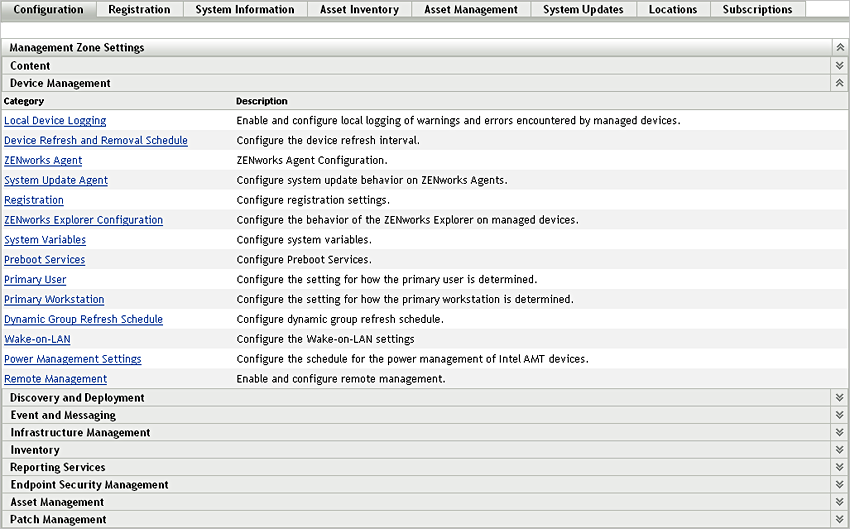
Task: Go to the Asset Inventory tab
Action: [x=359, y=10]
